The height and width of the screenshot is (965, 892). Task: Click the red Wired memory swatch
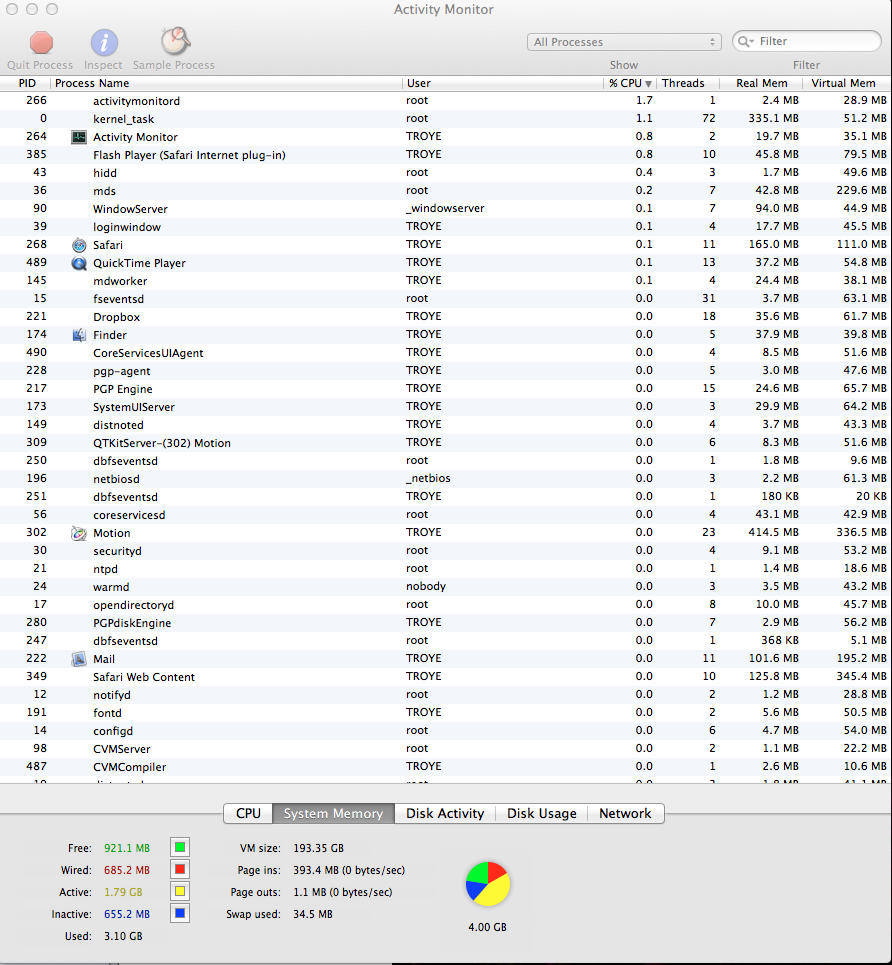tap(180, 870)
